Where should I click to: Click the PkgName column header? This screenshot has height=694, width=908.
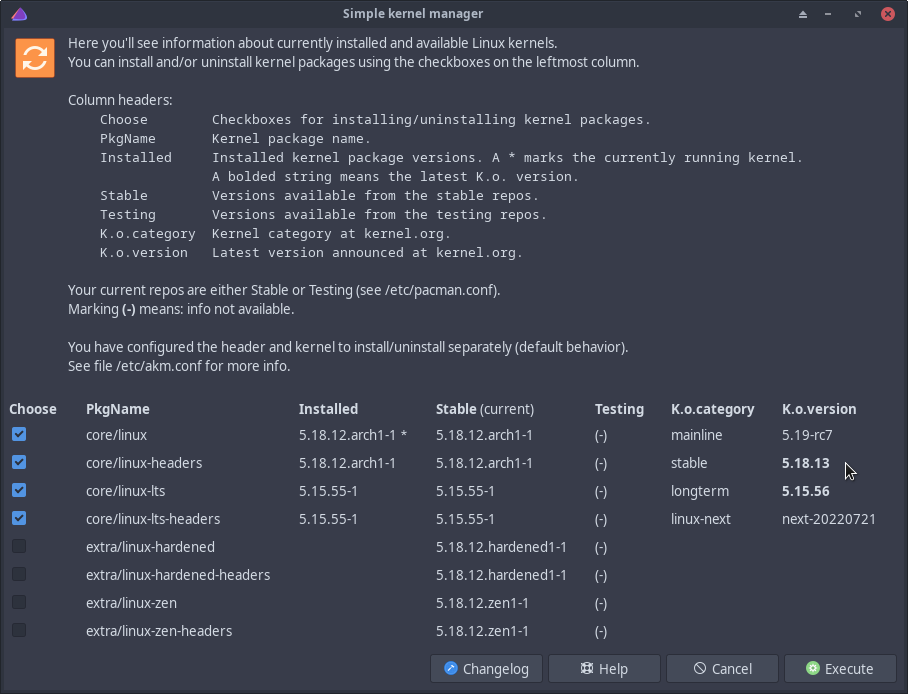tap(118, 409)
